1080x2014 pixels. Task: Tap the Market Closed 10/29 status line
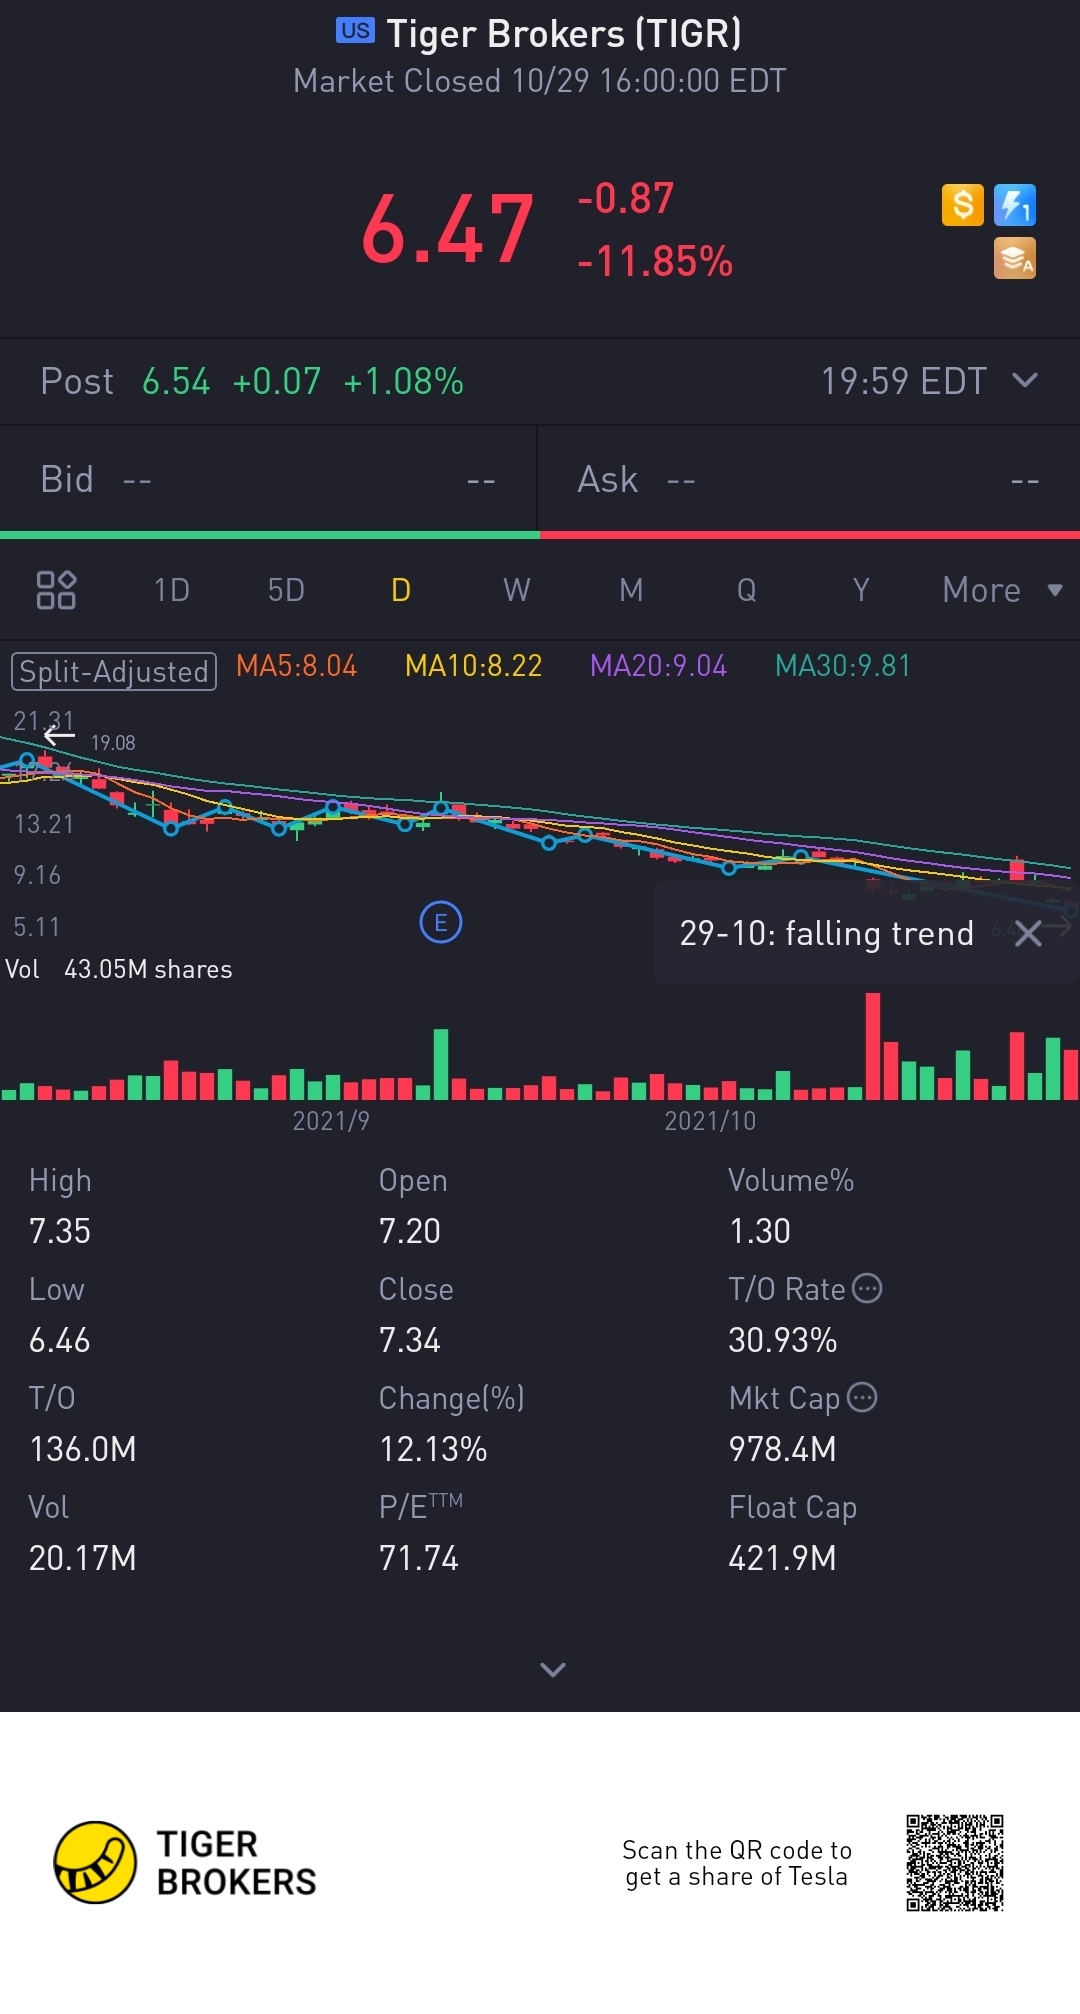point(540,81)
